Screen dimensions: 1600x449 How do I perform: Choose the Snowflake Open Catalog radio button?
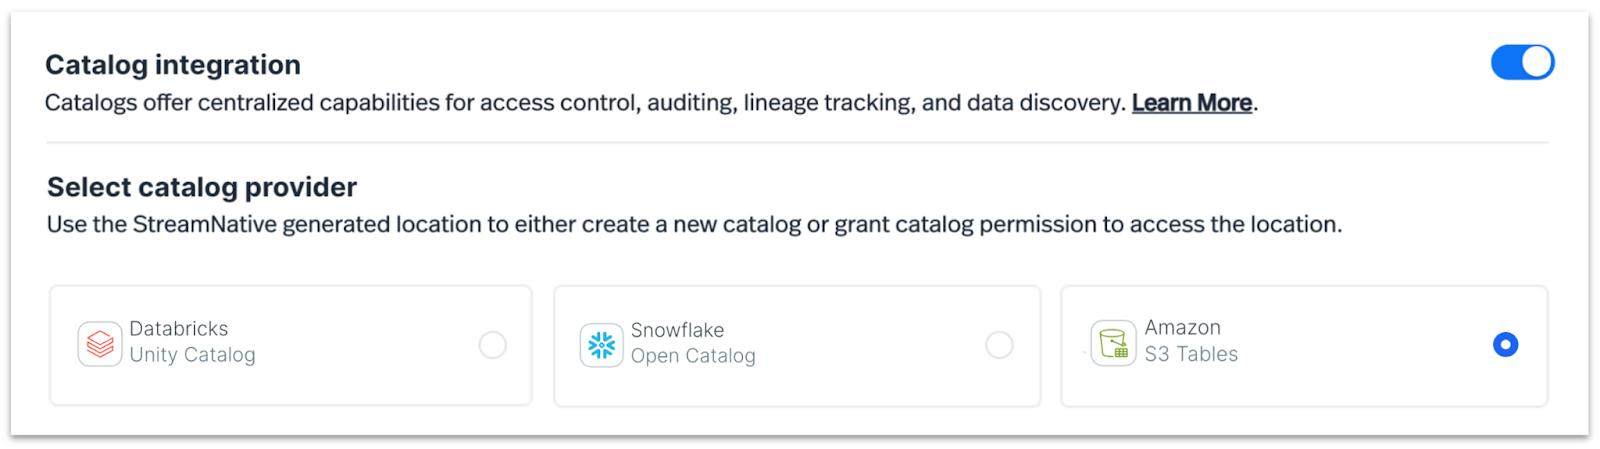[999, 345]
